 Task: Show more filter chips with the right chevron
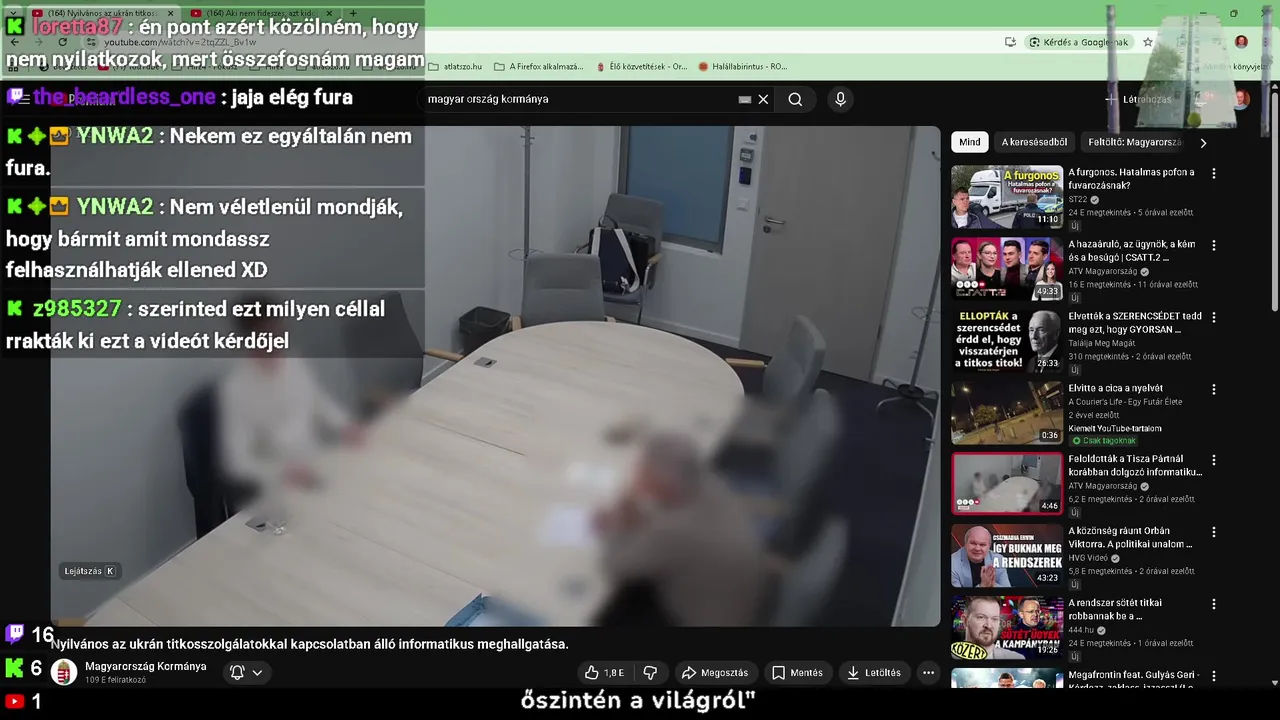(1203, 143)
